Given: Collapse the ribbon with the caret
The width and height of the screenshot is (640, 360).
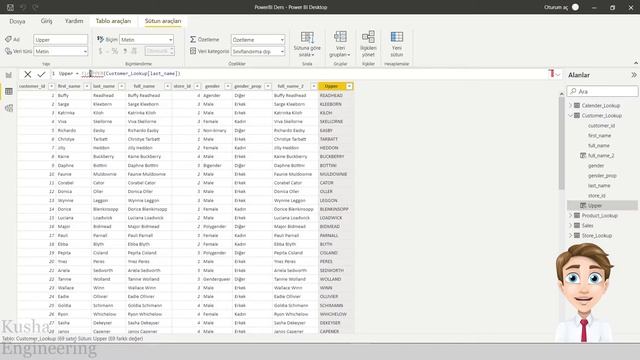Looking at the screenshot, I should click(636, 63).
